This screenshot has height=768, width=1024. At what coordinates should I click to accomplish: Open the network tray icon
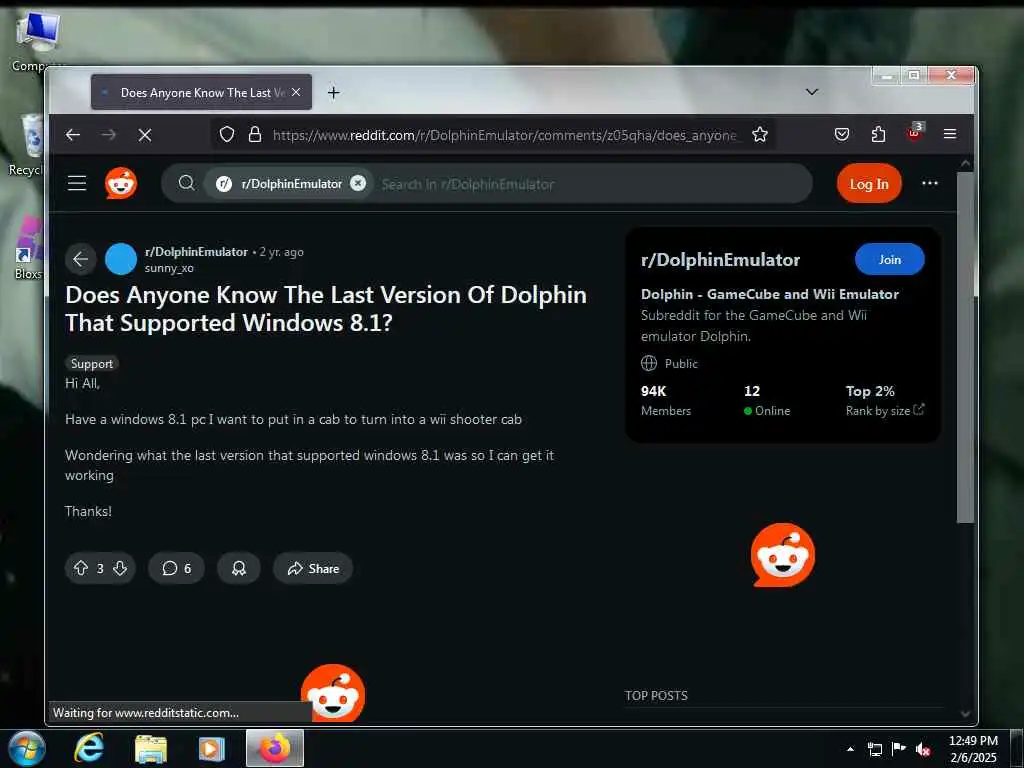pos(874,749)
